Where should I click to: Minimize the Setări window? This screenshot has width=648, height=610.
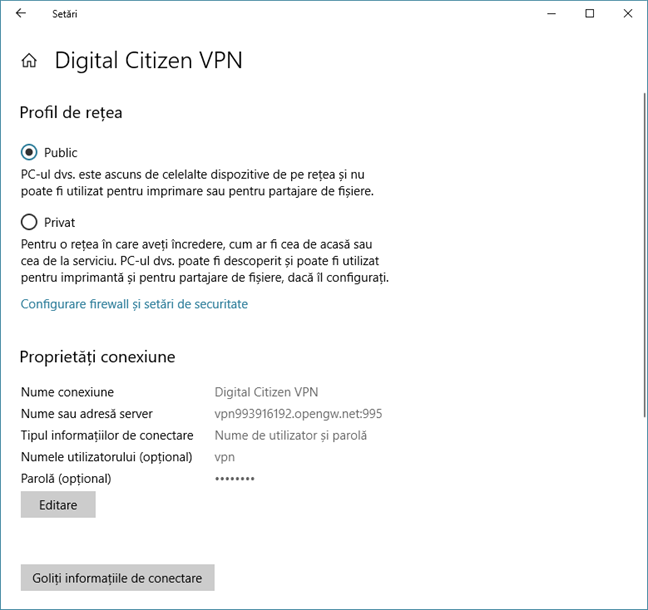point(551,14)
